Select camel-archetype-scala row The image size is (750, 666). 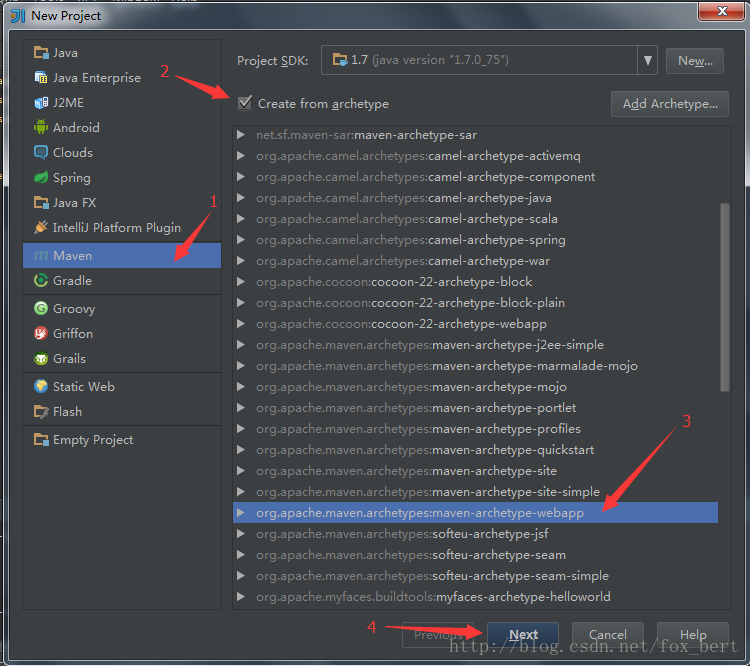475,219
